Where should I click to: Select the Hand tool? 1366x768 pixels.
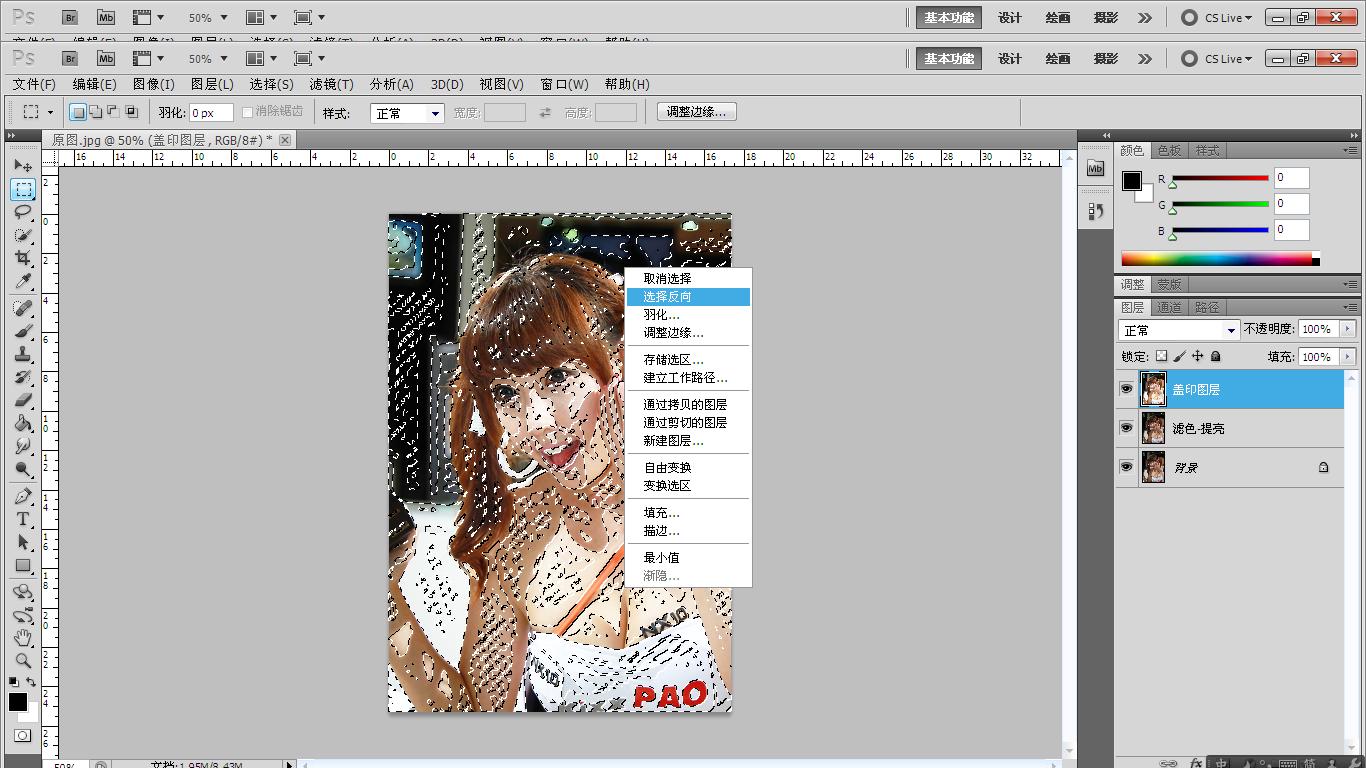coord(22,638)
